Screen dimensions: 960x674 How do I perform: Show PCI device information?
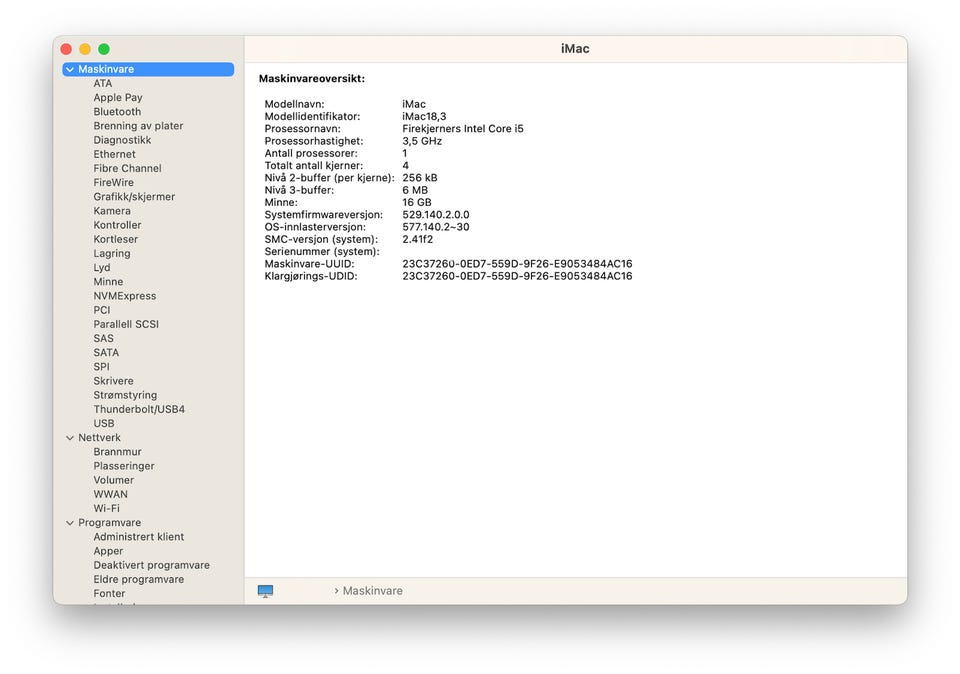(102, 310)
